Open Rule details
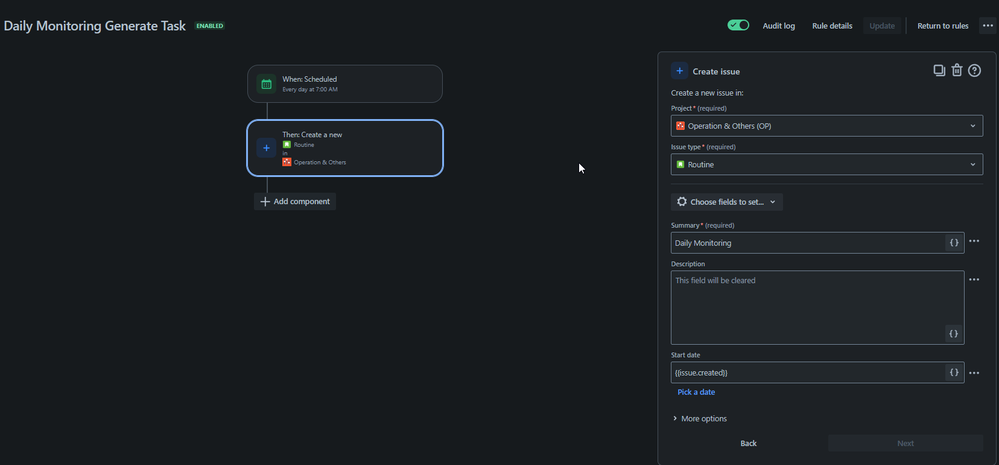This screenshot has width=999, height=465. 832,26
